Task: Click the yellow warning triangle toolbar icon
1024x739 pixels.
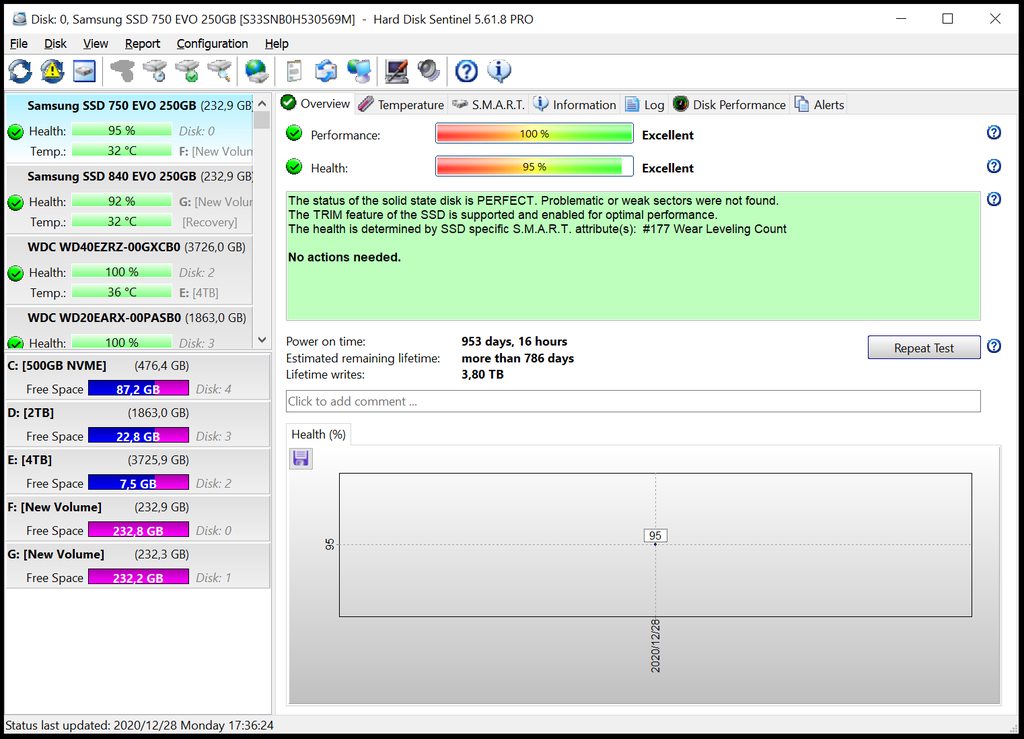Action: pyautogui.click(x=52, y=71)
